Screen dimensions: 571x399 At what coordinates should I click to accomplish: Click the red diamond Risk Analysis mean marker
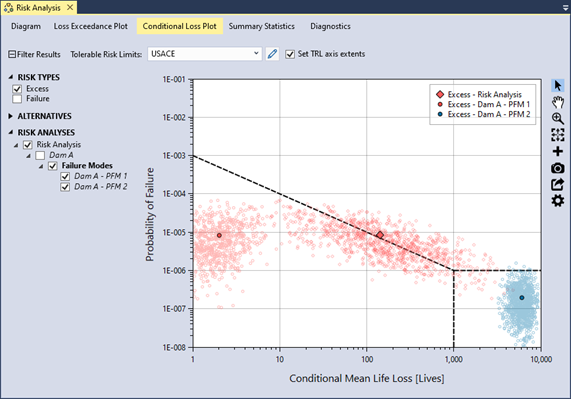point(380,235)
